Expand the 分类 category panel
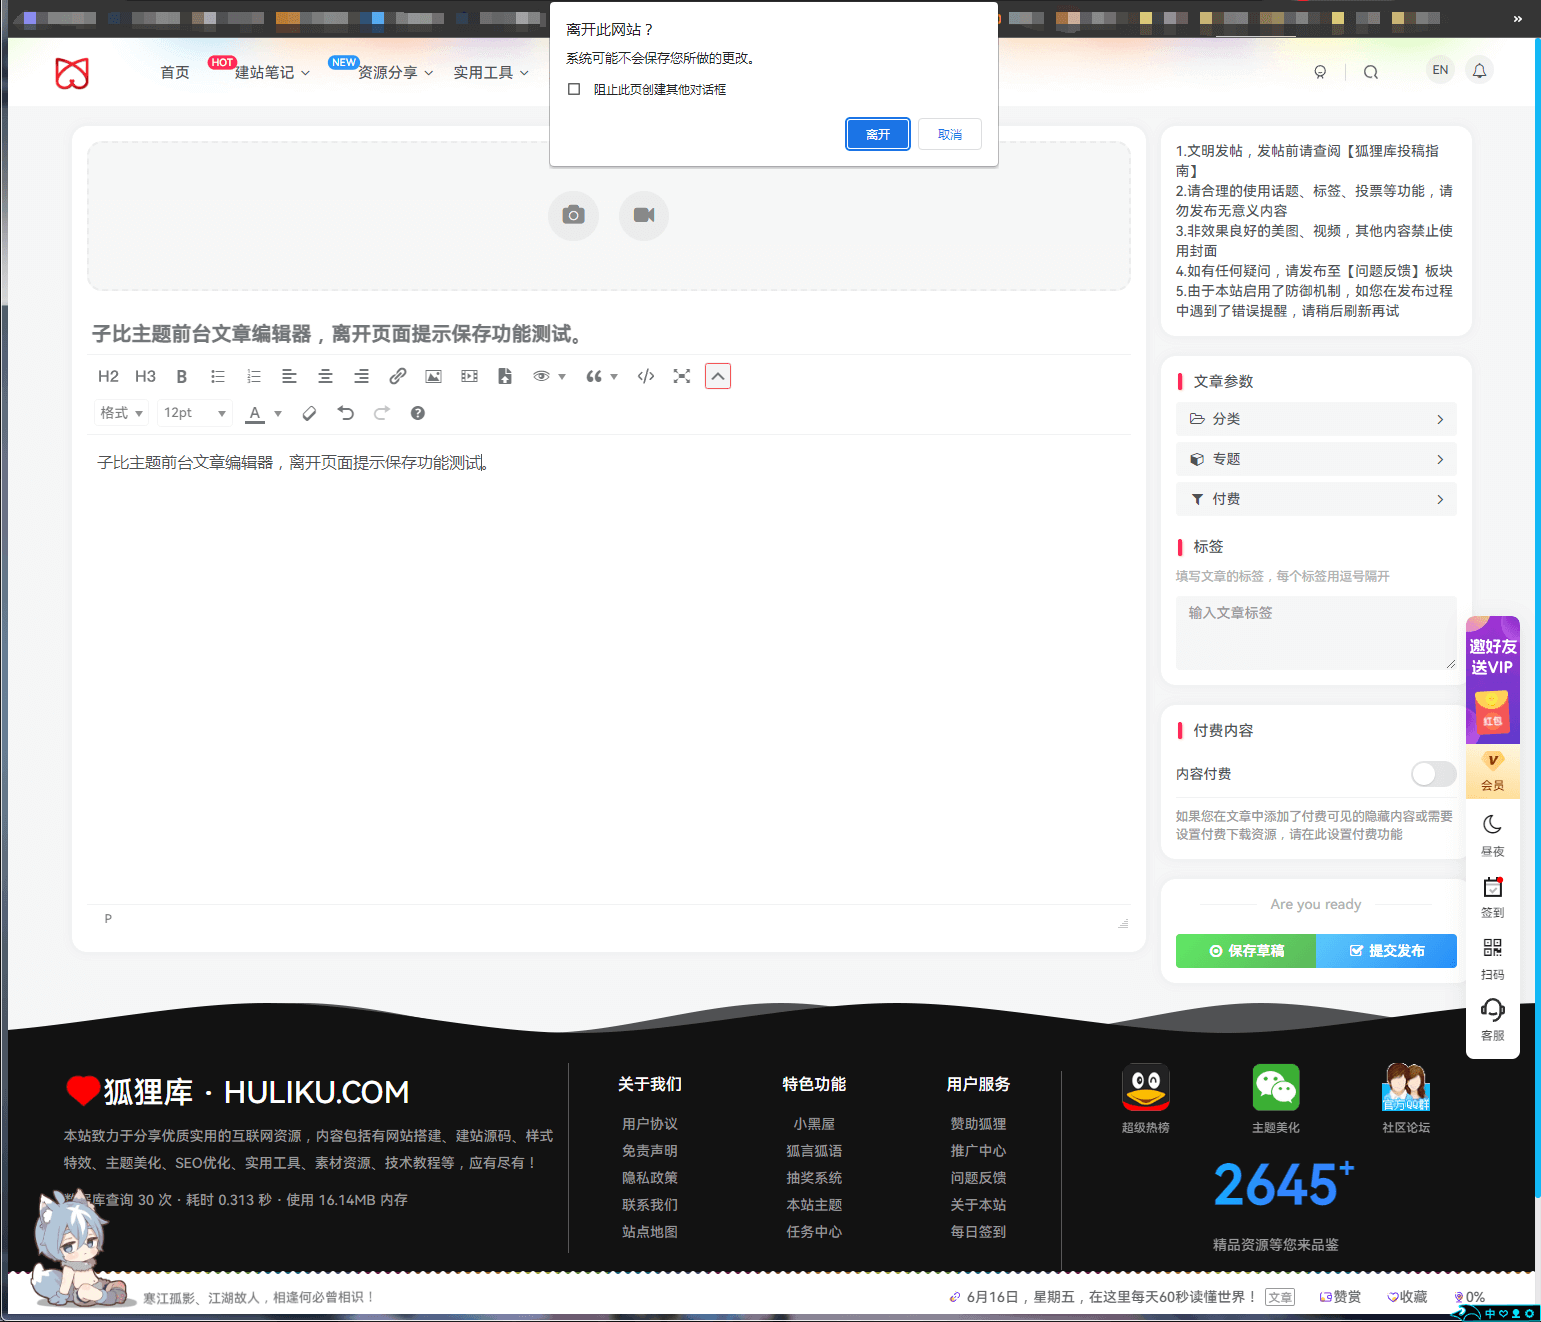This screenshot has height=1322, width=1541. click(1316, 419)
